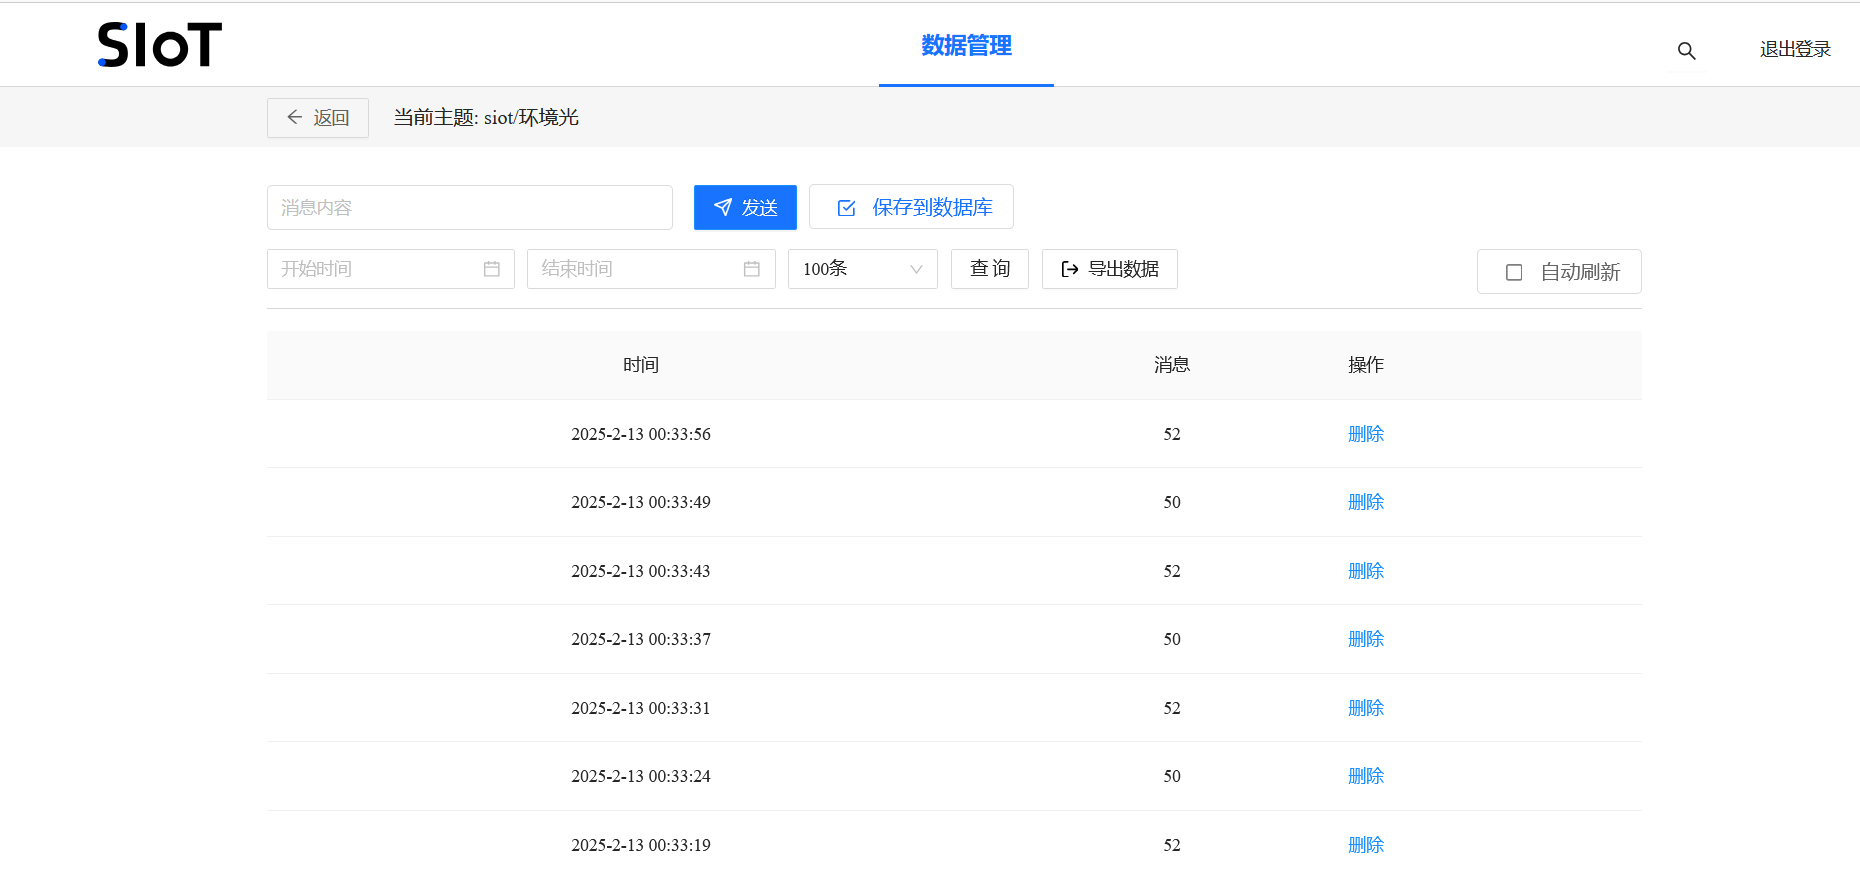Viewport: 1860px width, 869px height.
Task: Click message value 52 at 00:33:31
Action: 1172,708
